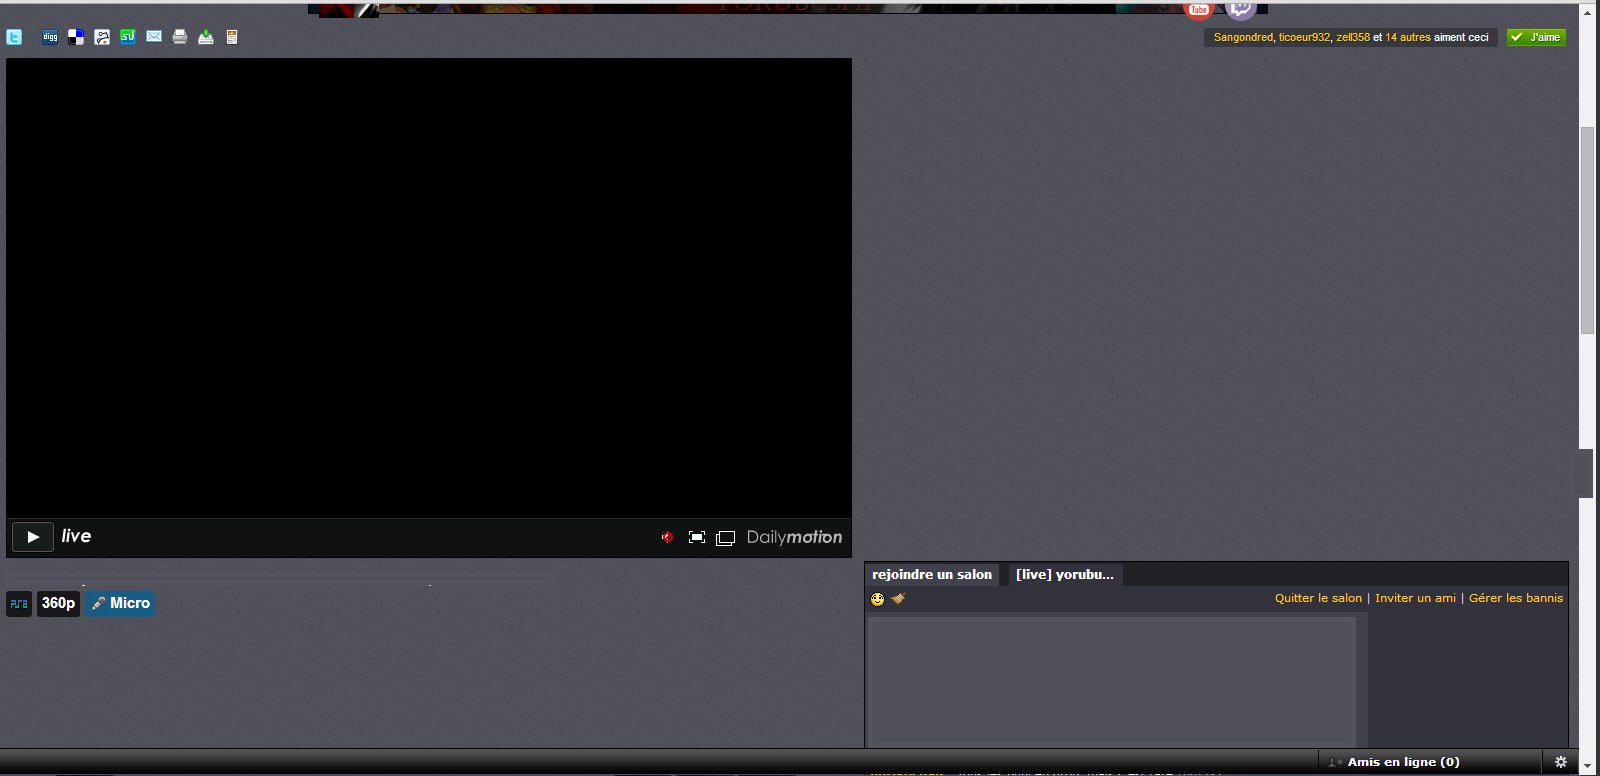
Task: Open the YouTube channel icon
Action: pyautogui.click(x=1198, y=9)
